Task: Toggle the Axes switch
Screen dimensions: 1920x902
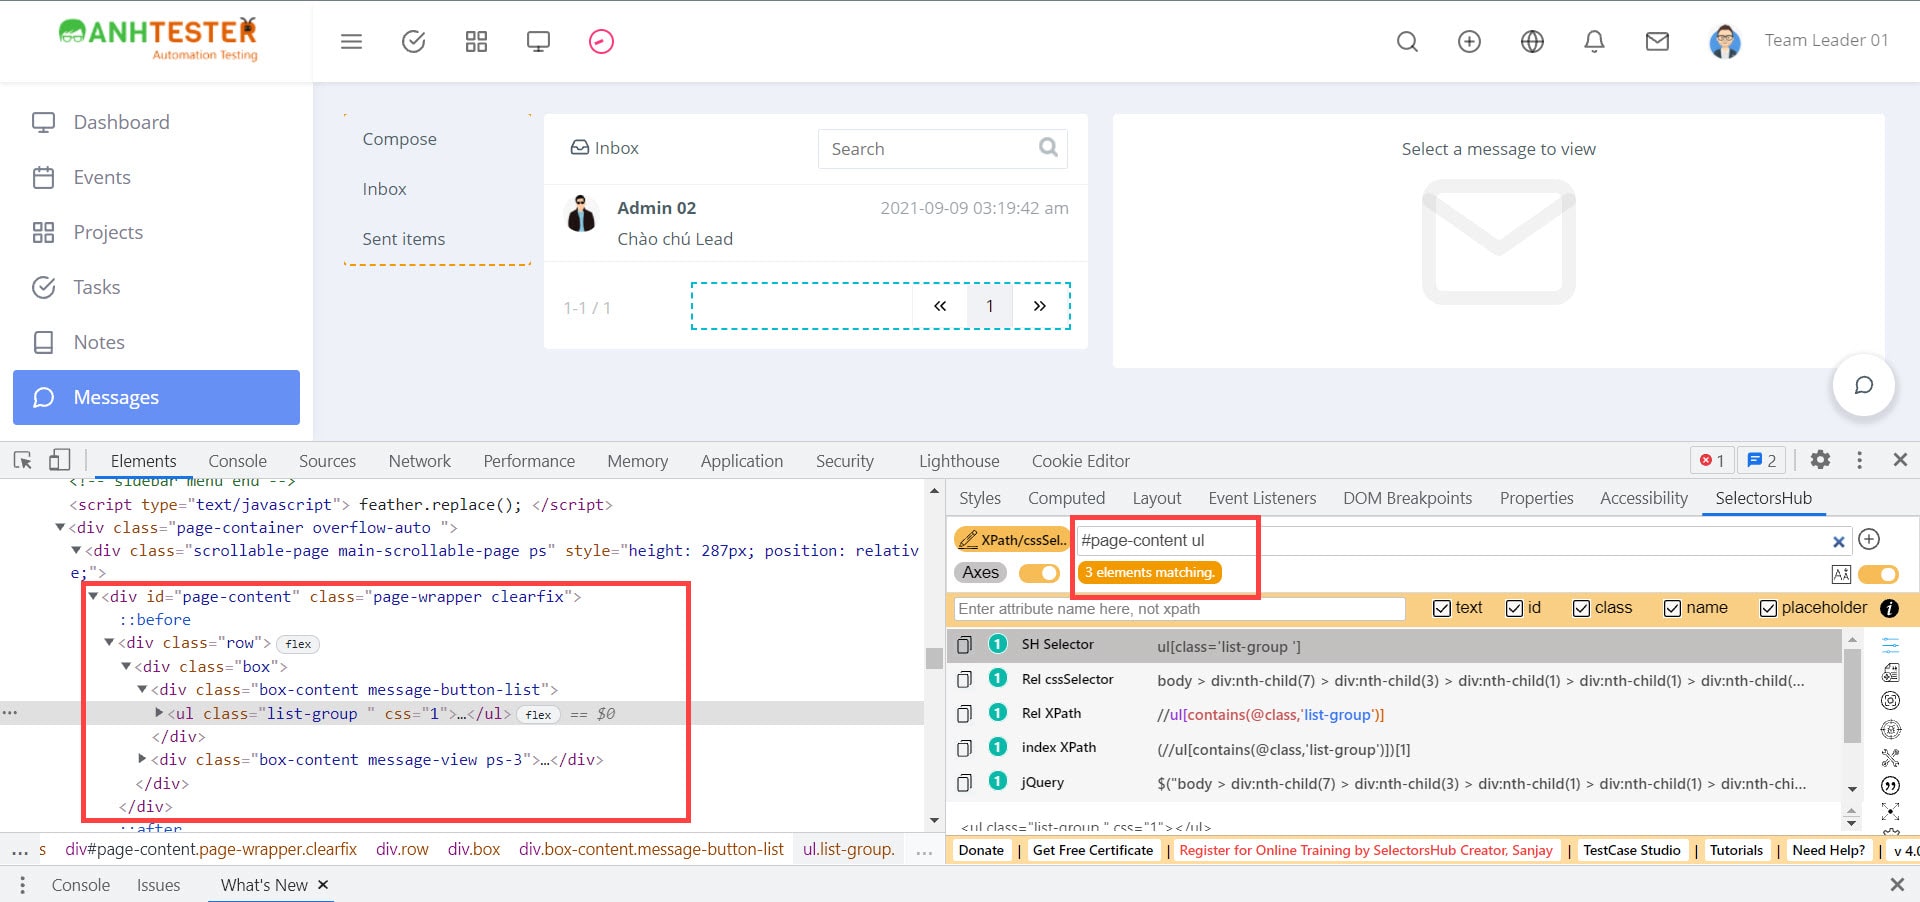Action: coord(1039,573)
